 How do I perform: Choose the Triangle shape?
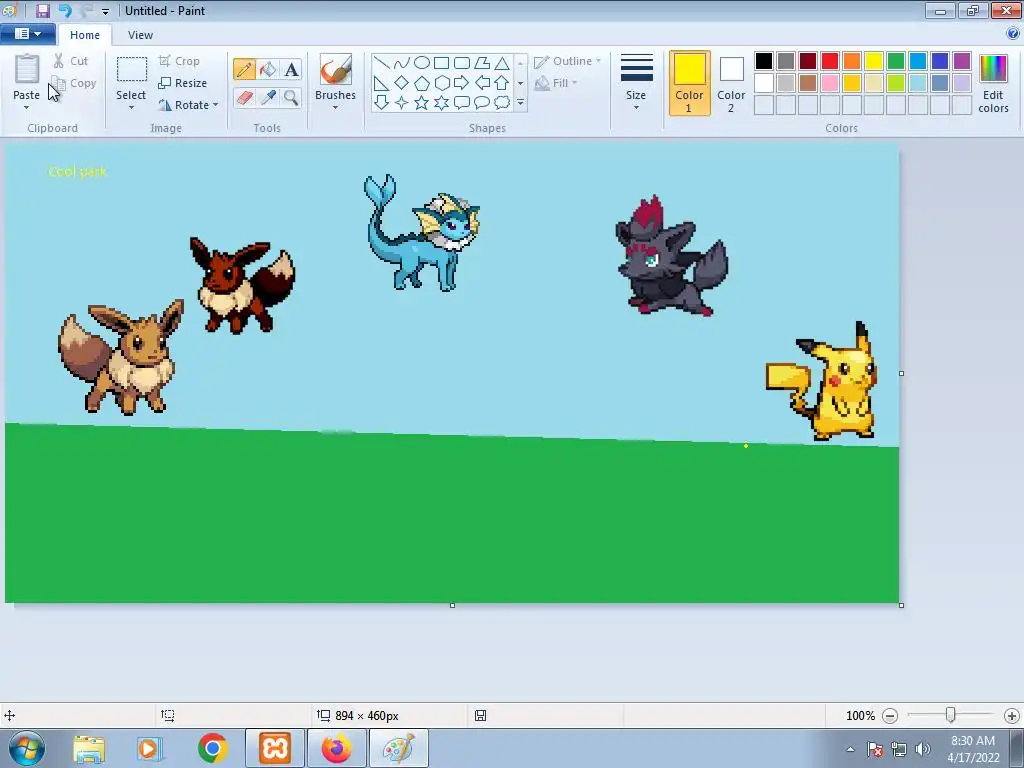(x=502, y=63)
